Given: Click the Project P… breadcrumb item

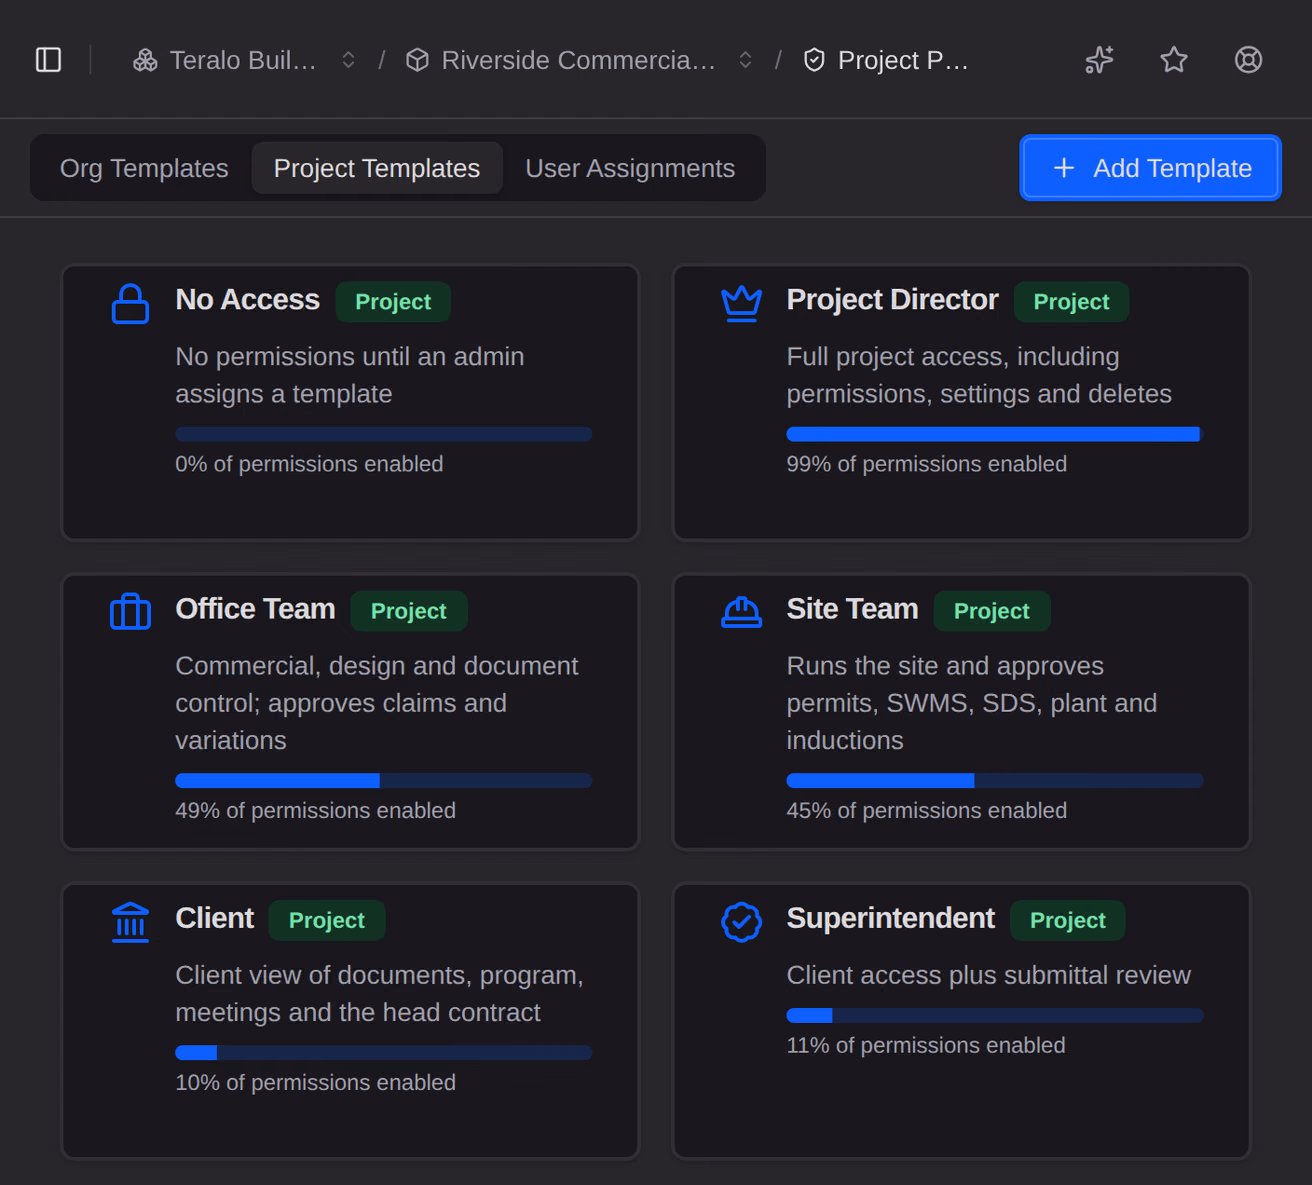Looking at the screenshot, I should (903, 60).
